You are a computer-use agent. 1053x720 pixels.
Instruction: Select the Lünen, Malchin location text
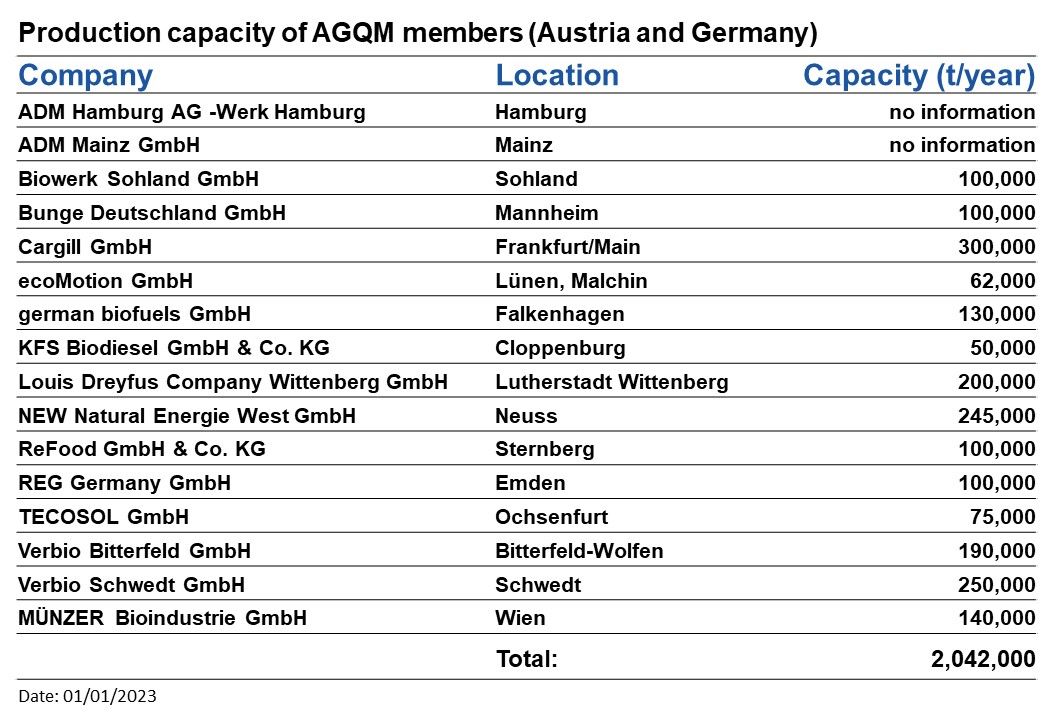click(x=571, y=281)
